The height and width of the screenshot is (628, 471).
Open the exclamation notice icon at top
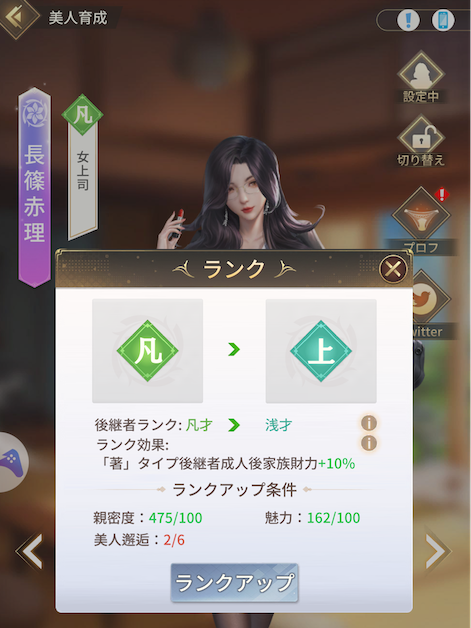tap(408, 20)
